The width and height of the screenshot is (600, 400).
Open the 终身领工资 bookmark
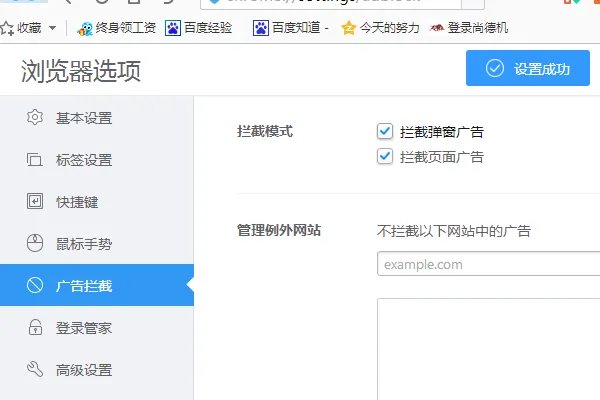coord(121,28)
